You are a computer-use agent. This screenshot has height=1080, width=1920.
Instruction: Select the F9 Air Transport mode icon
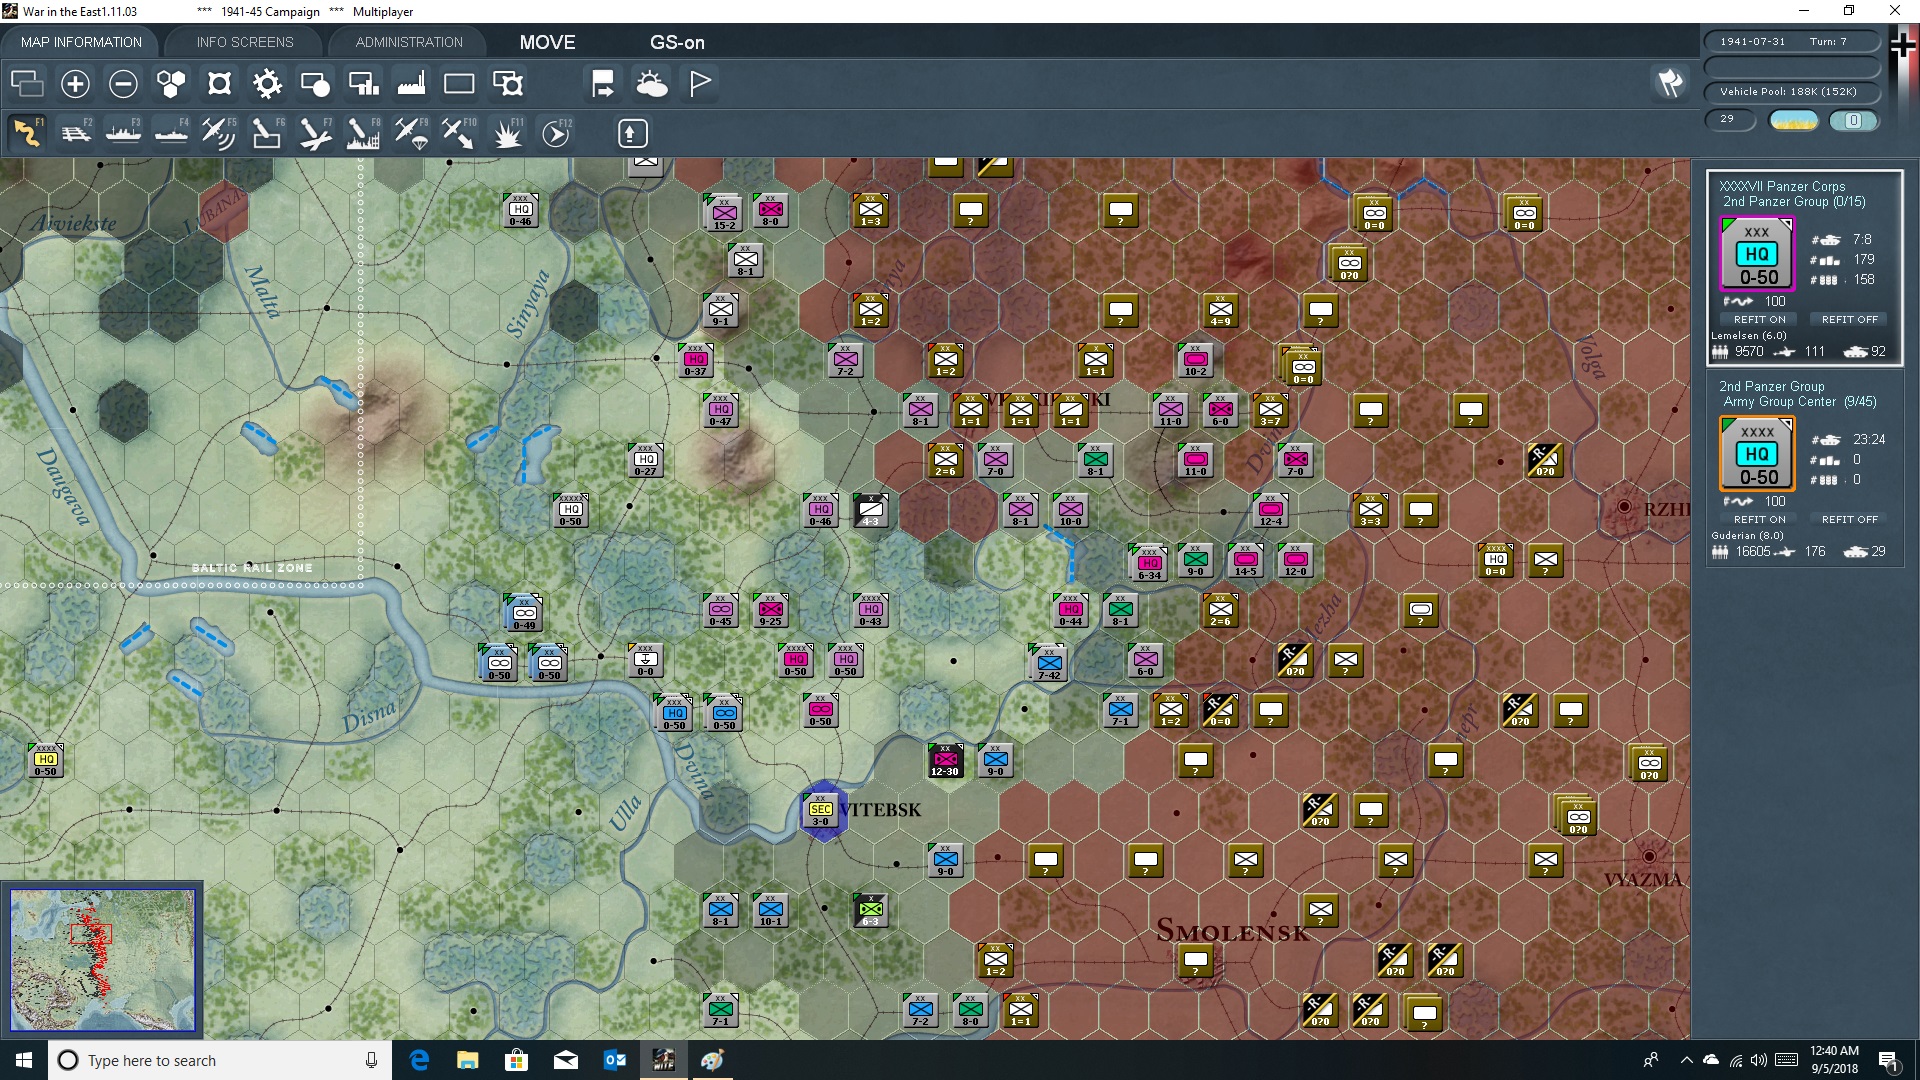pyautogui.click(x=411, y=133)
